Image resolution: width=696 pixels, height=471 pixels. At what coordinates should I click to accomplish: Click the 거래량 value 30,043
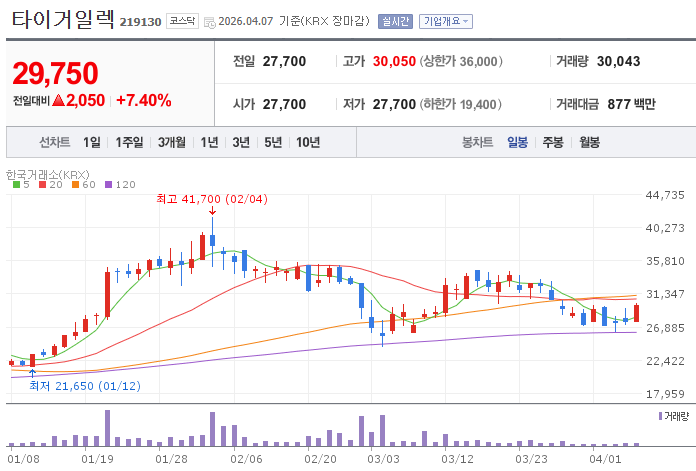pos(618,61)
